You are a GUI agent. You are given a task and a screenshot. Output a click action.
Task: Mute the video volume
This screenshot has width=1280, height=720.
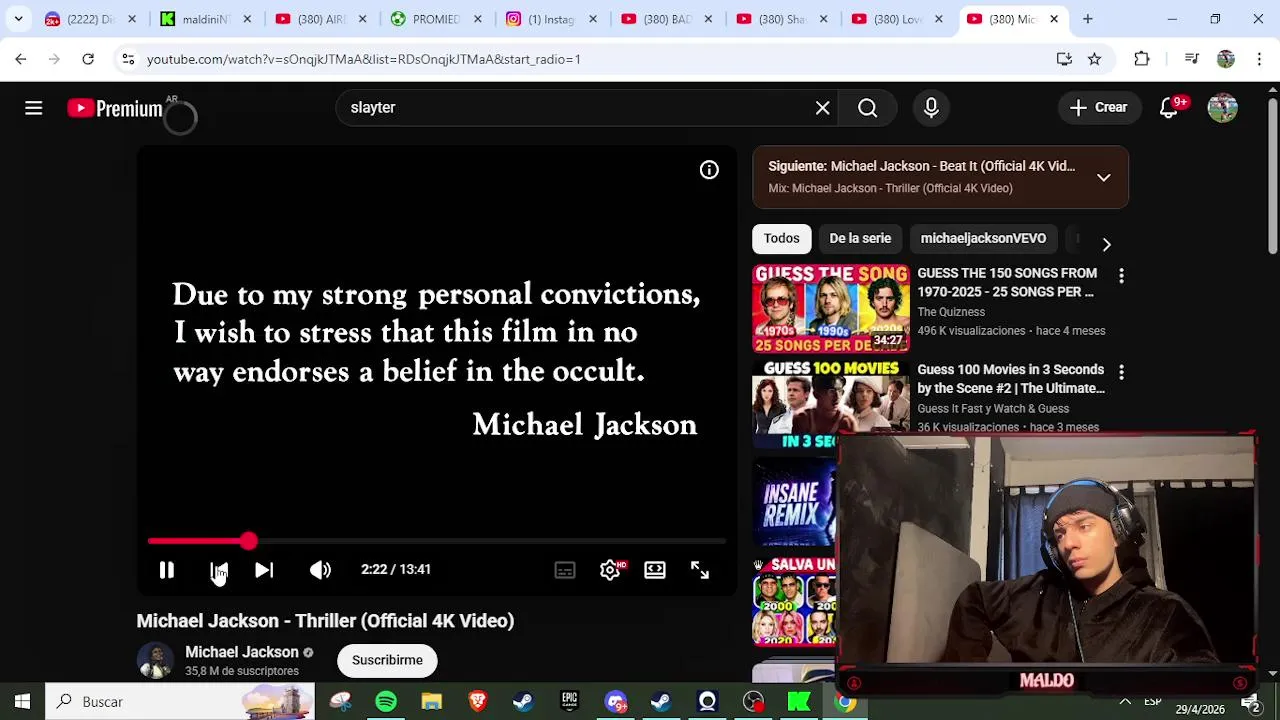320,569
